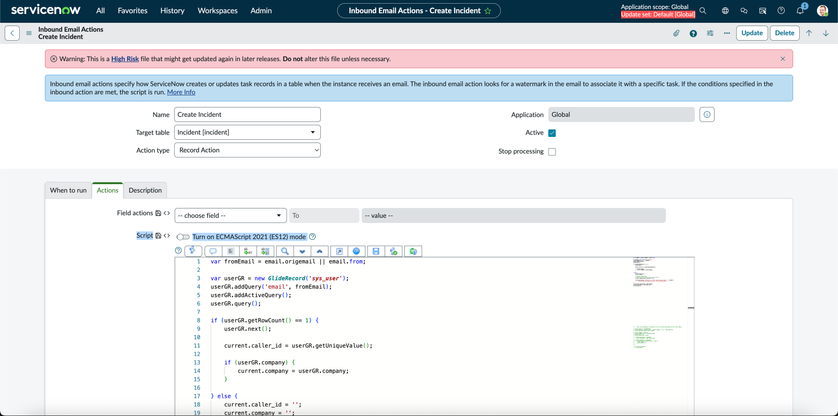Go to previous record with up arrow

coord(809,33)
